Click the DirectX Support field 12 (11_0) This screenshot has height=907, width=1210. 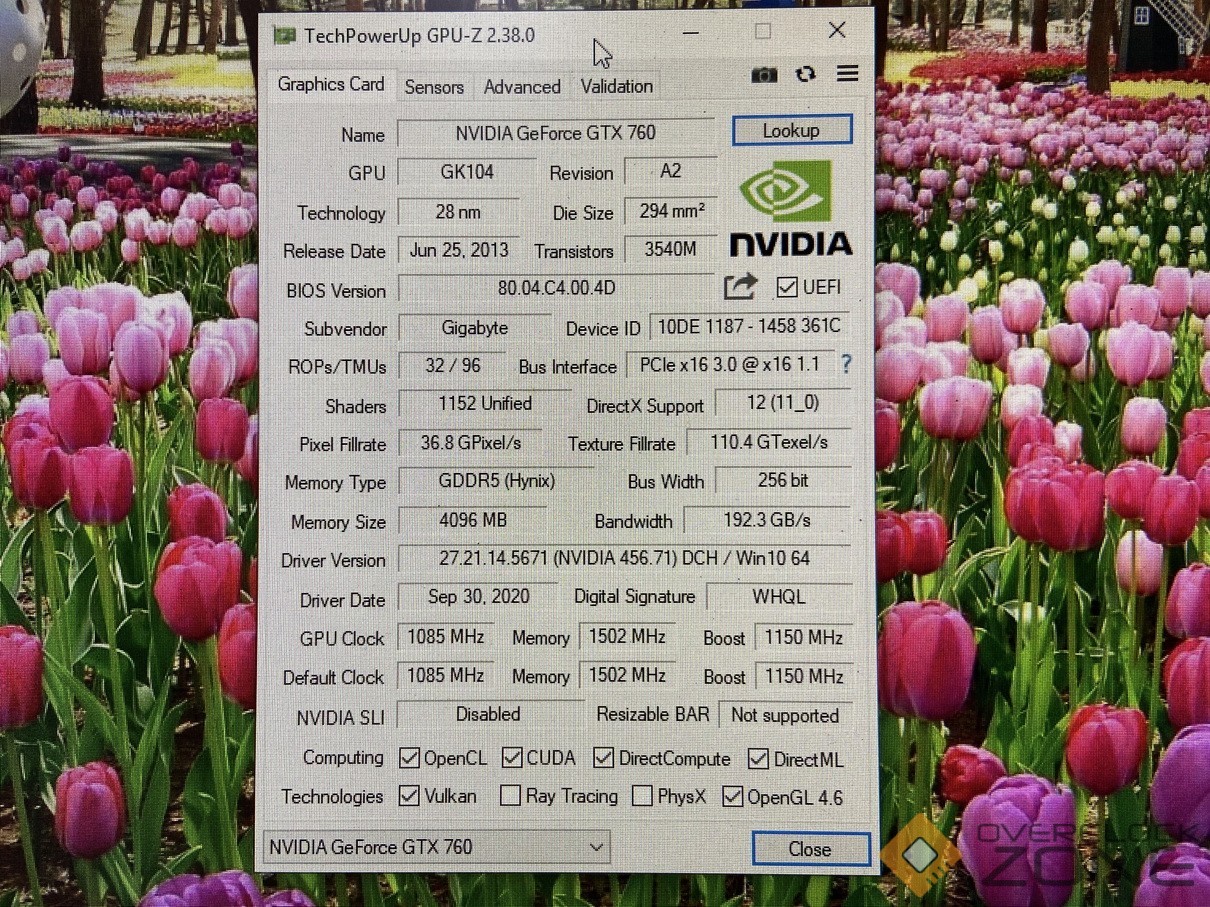coord(782,403)
